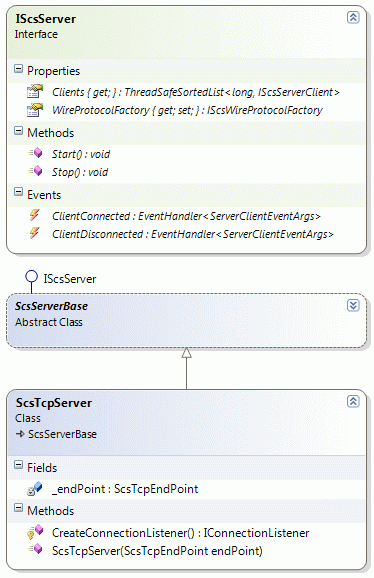
Task: Select the ClientDisconnected event row
Action: click(x=193, y=234)
